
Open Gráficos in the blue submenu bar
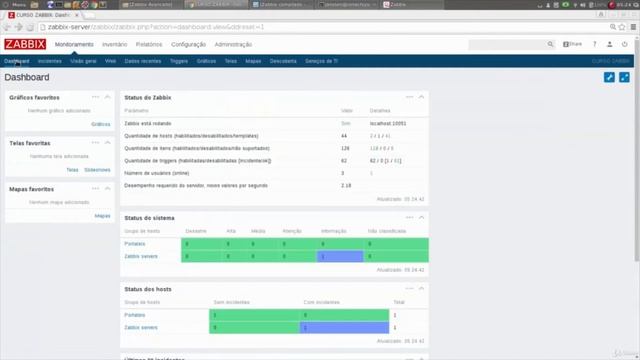(x=206, y=61)
